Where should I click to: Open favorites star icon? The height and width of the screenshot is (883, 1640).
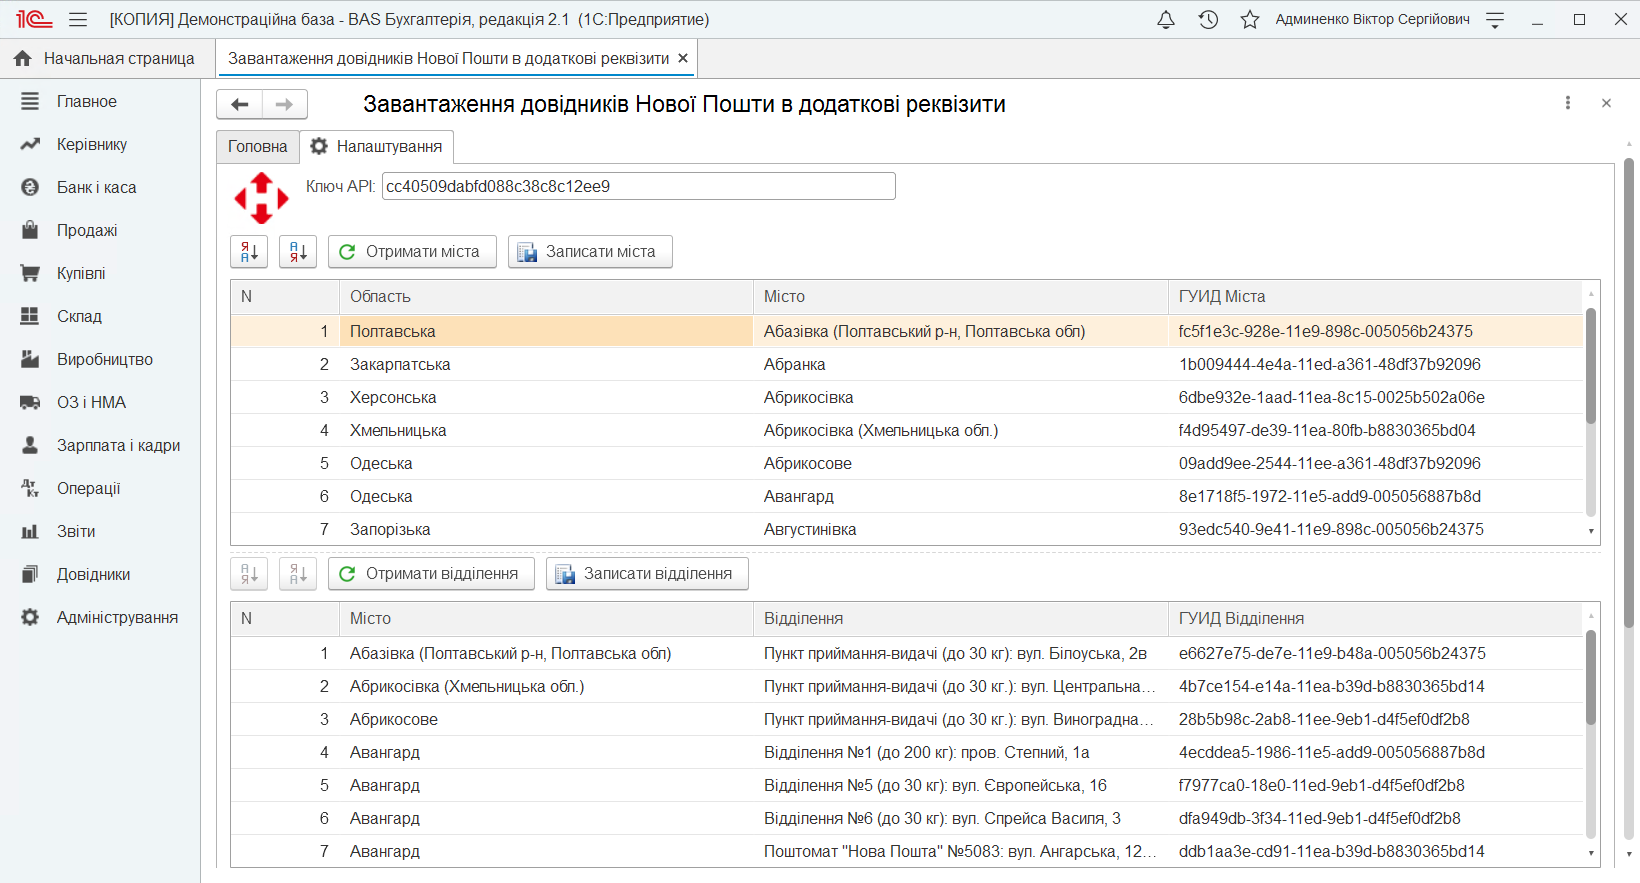click(1250, 19)
